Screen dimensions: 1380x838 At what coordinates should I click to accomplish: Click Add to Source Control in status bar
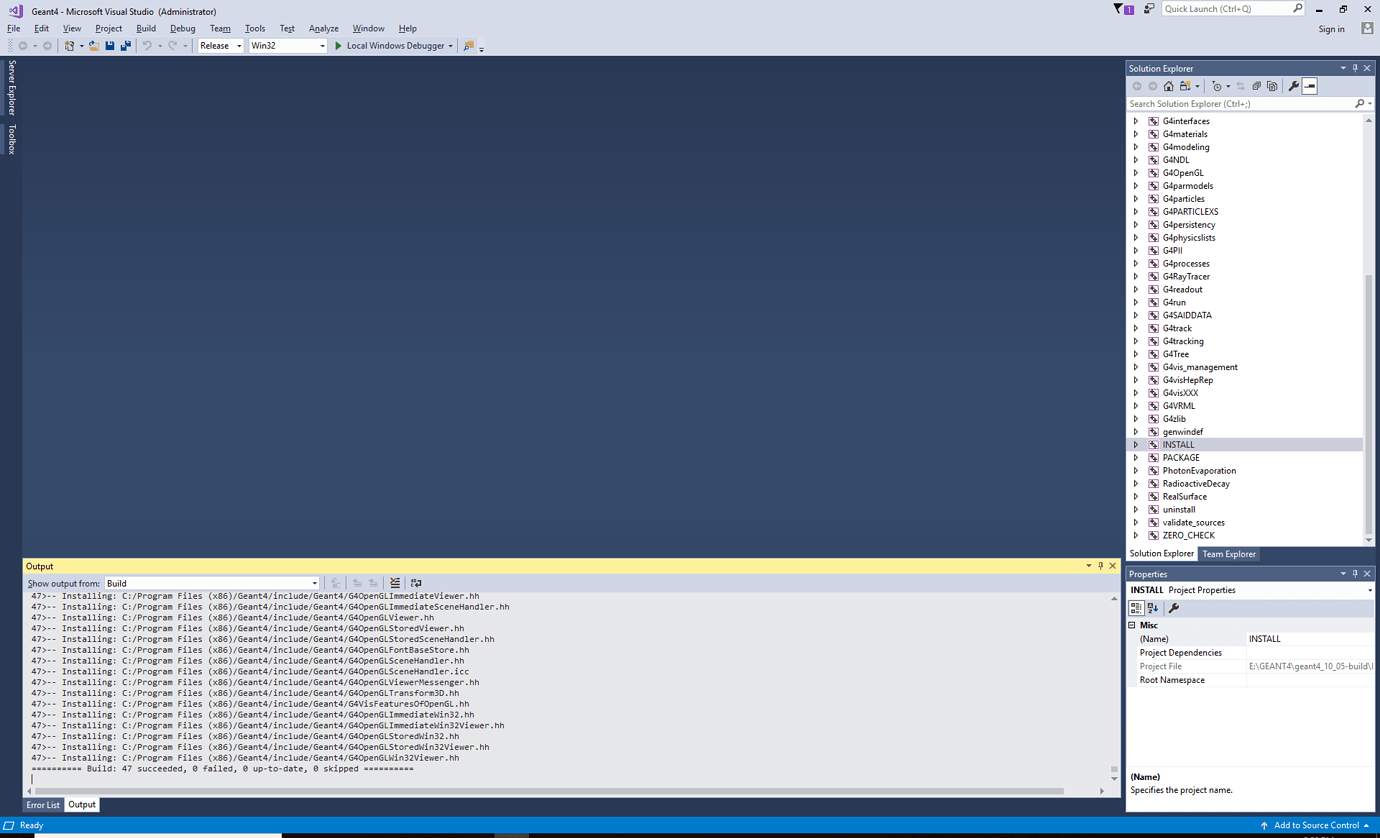click(1314, 826)
